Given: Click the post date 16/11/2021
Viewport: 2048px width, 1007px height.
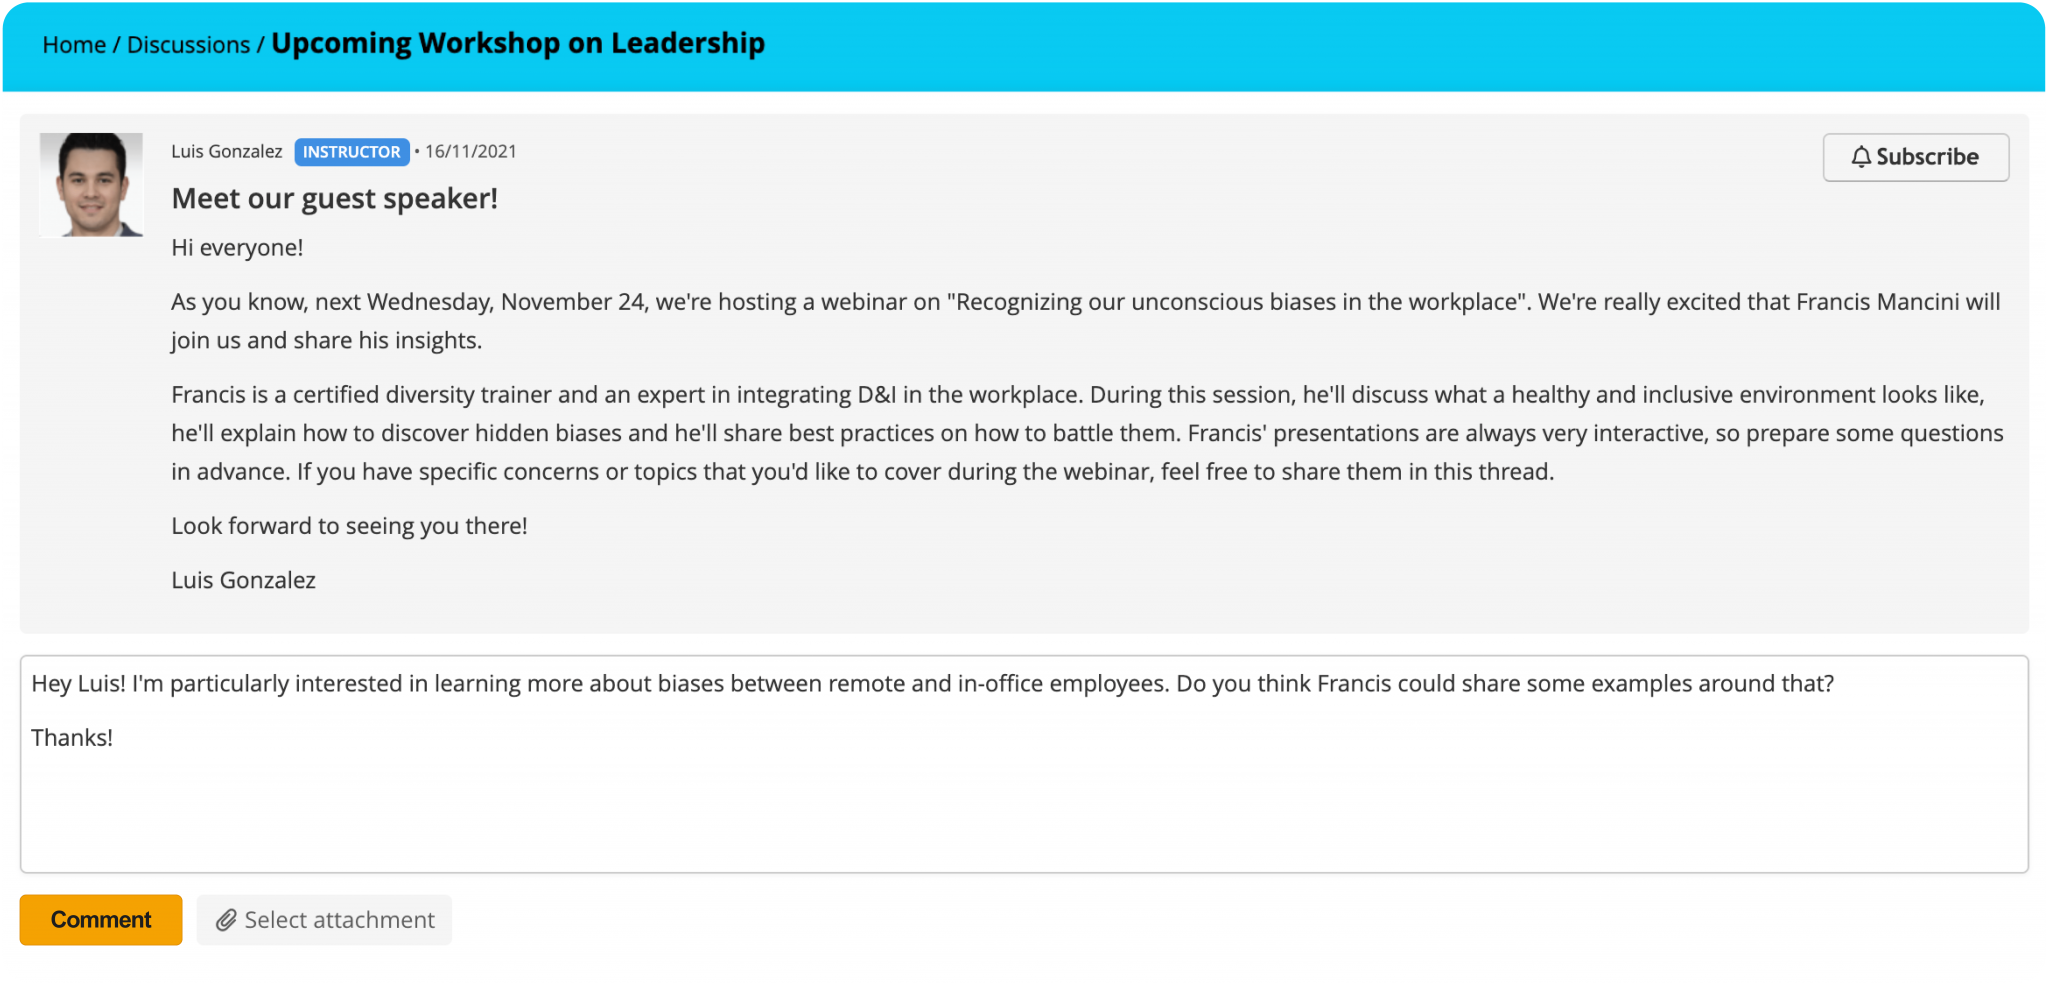Looking at the screenshot, I should click(x=471, y=152).
